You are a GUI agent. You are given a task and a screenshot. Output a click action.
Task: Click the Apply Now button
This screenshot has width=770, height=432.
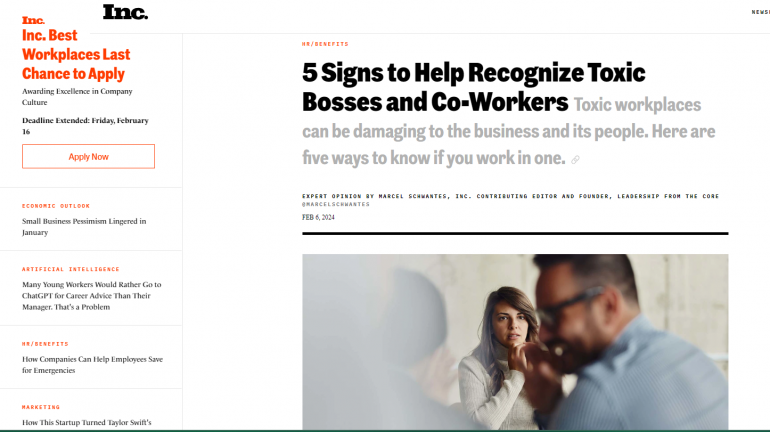tap(88, 157)
